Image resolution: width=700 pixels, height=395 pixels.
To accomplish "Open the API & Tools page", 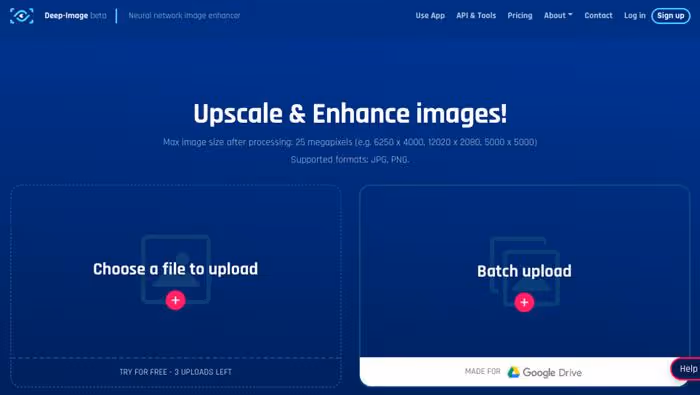I will [x=476, y=16].
